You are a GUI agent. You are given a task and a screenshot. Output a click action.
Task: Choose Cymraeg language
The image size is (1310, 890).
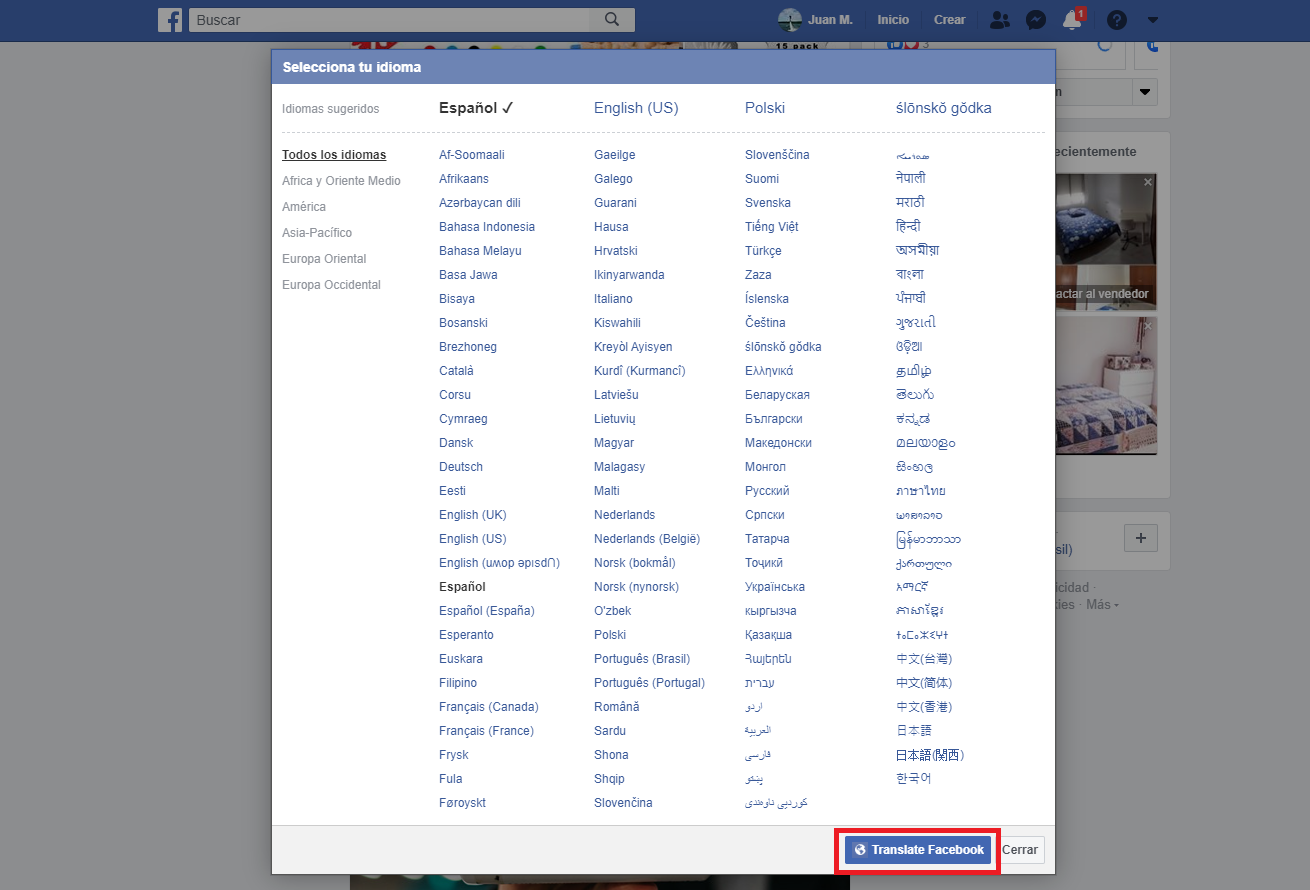[x=463, y=419]
